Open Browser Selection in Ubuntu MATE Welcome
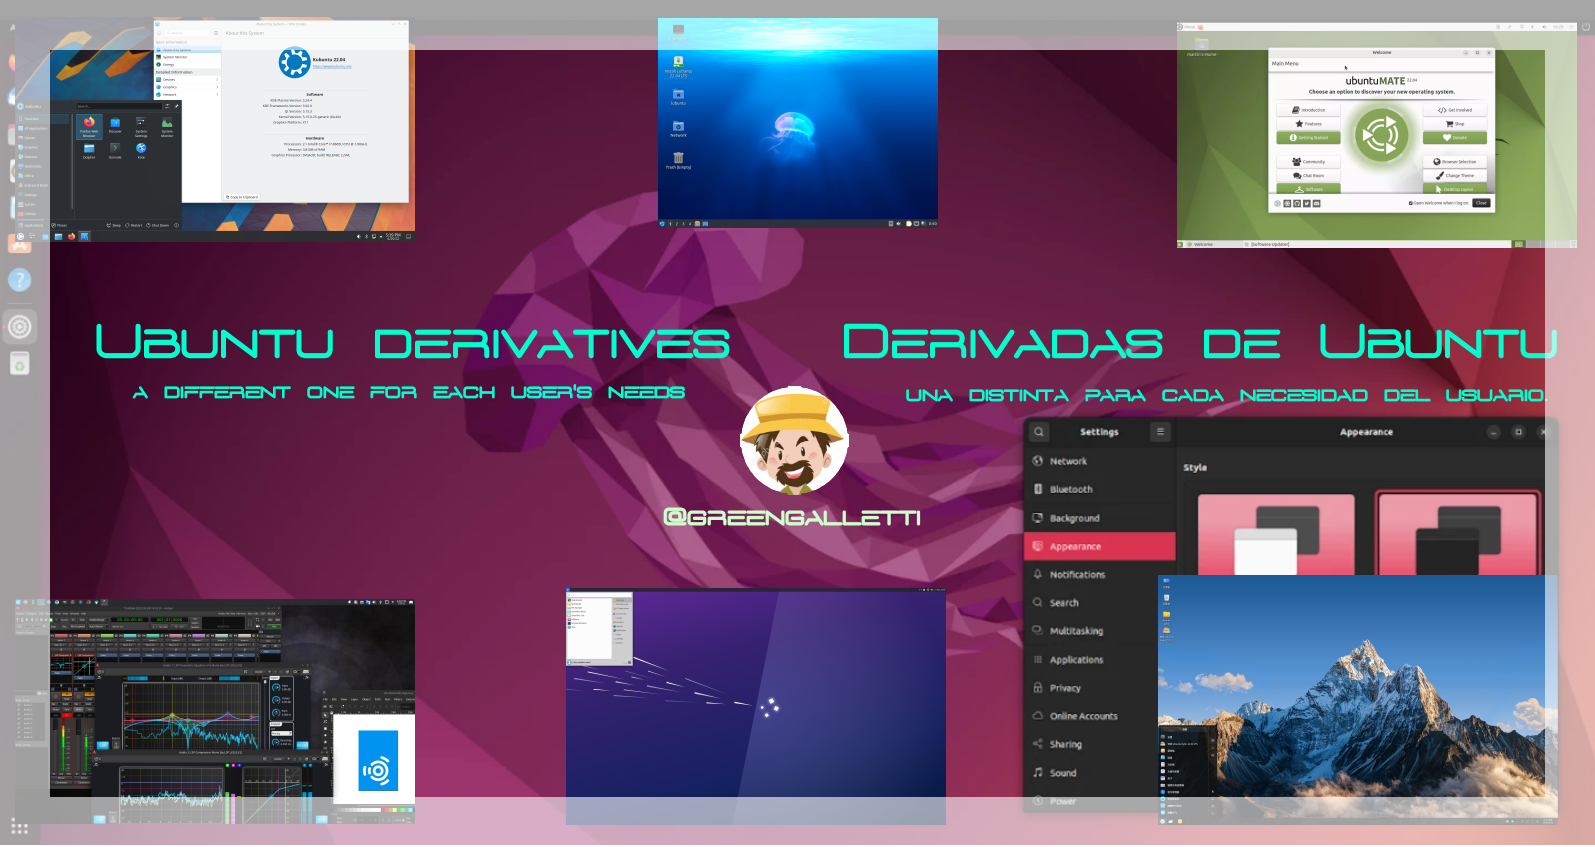 tap(1455, 162)
